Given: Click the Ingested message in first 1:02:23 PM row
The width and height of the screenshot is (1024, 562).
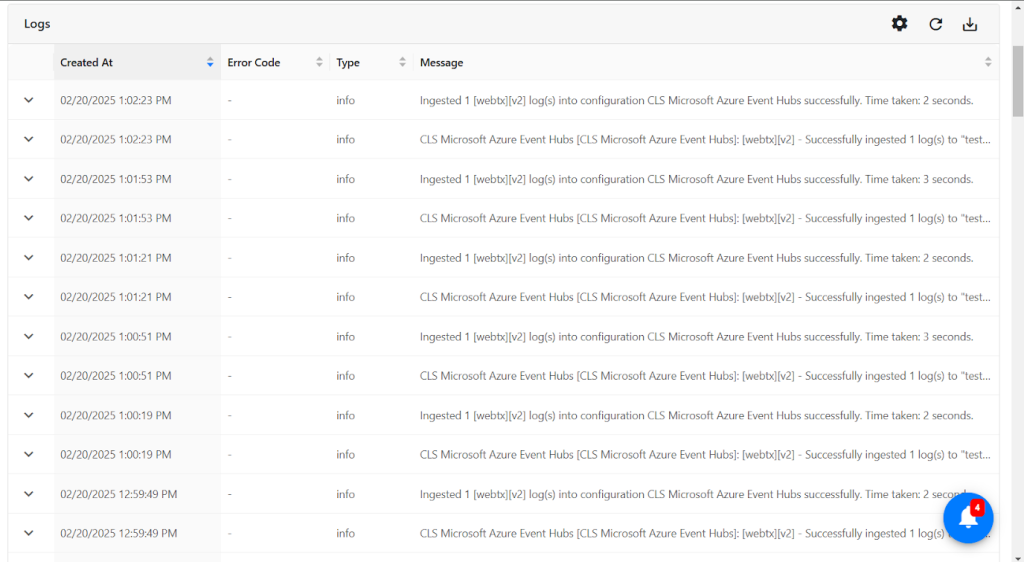Looking at the screenshot, I should (696, 101).
